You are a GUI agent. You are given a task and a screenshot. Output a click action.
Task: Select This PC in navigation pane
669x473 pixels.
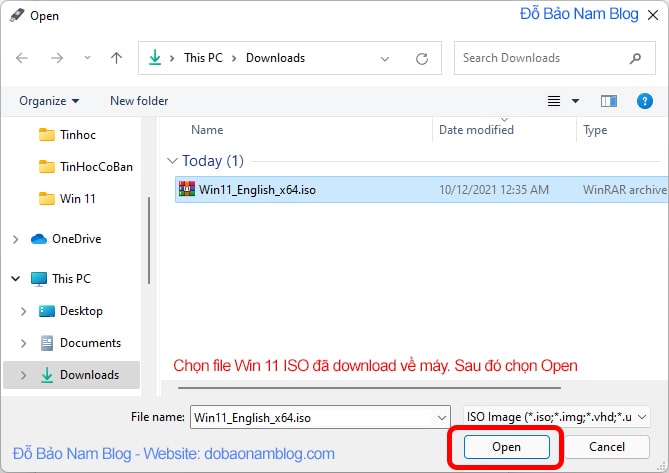(x=61, y=279)
